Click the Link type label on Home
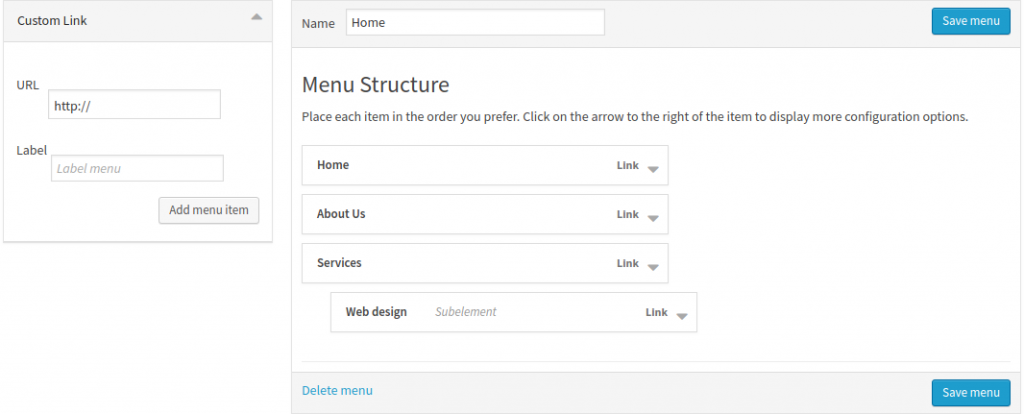Screen dimensions: 1024x414 pyautogui.click(x=627, y=166)
